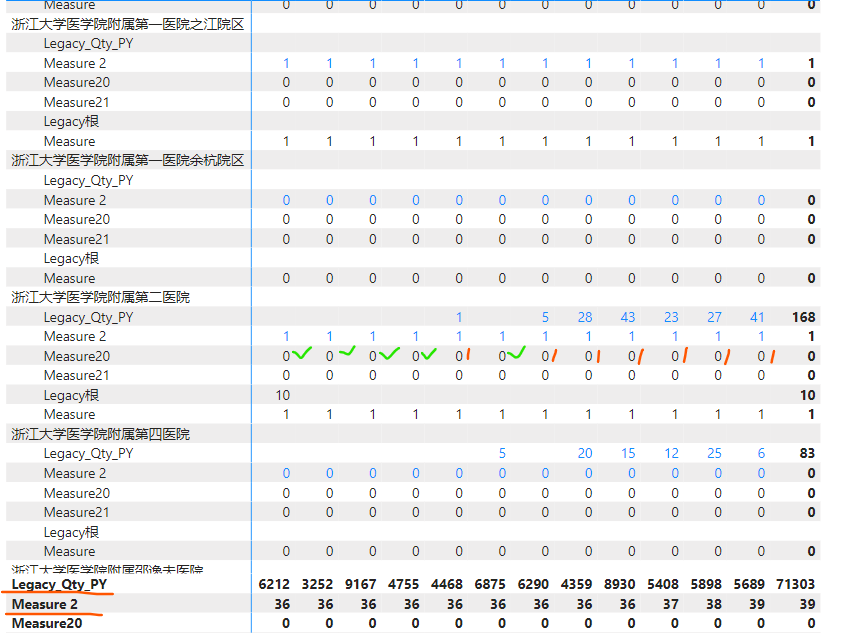Select grand total cell 9167
The width and height of the screenshot is (855, 633).
[x=360, y=584]
